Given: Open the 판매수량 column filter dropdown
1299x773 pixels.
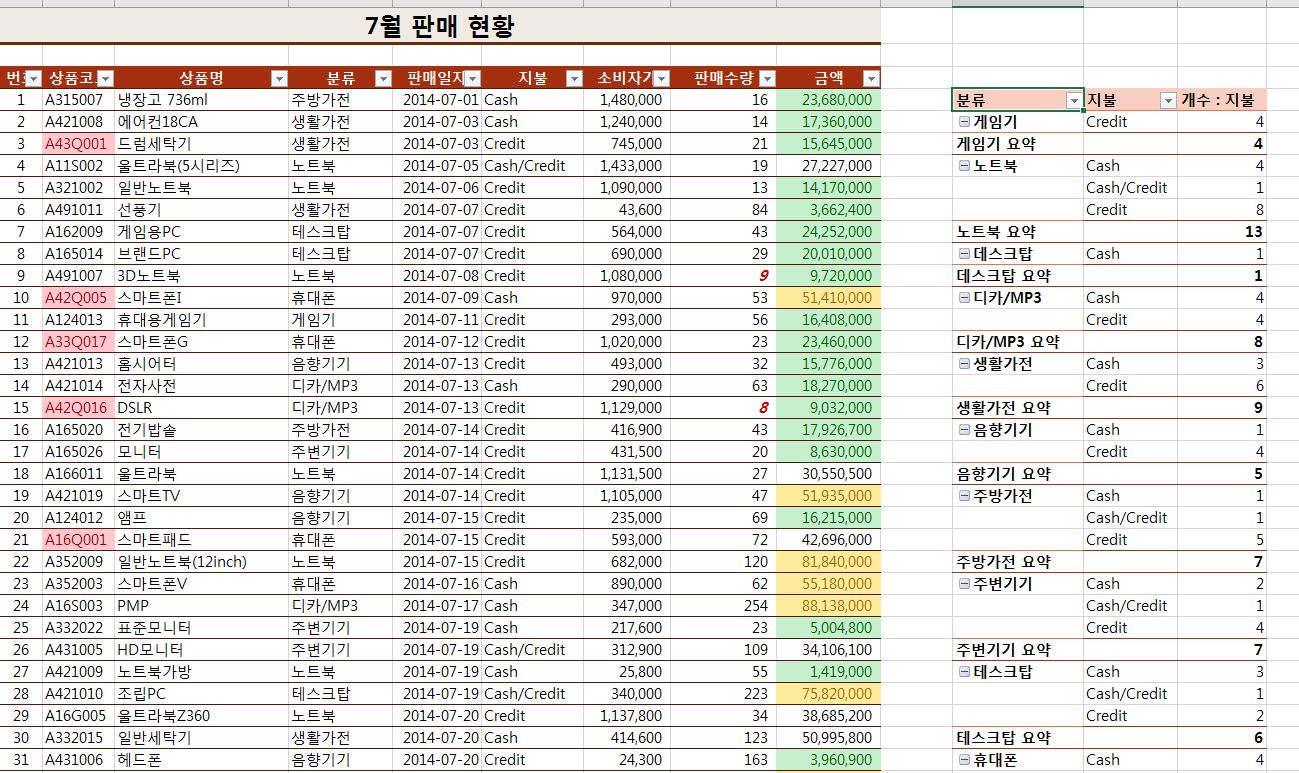Looking at the screenshot, I should point(767,79).
